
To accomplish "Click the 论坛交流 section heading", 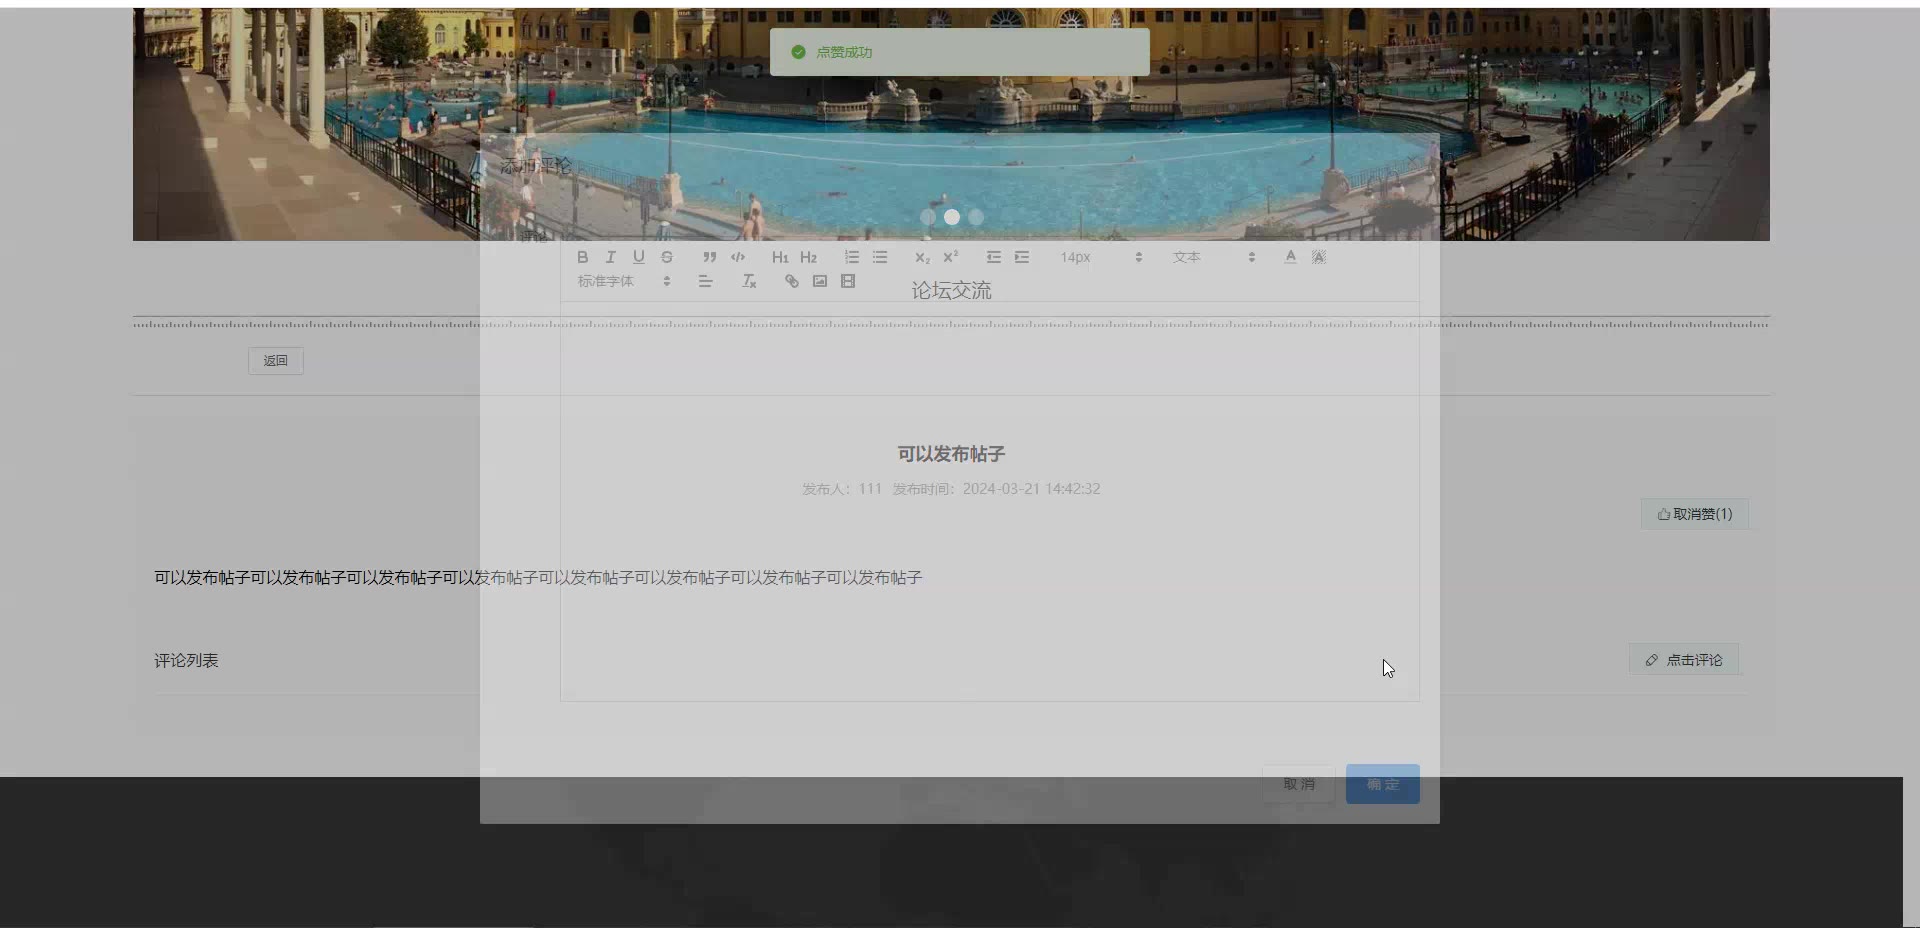I will [x=951, y=291].
